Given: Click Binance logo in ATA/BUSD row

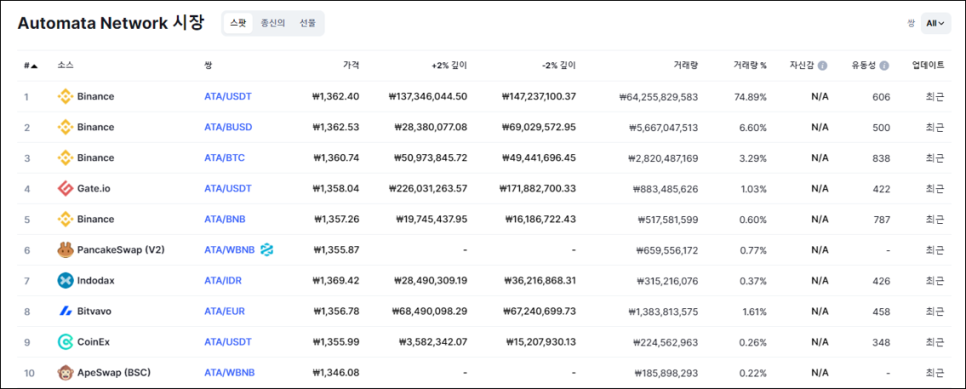Looking at the screenshot, I should [65, 128].
